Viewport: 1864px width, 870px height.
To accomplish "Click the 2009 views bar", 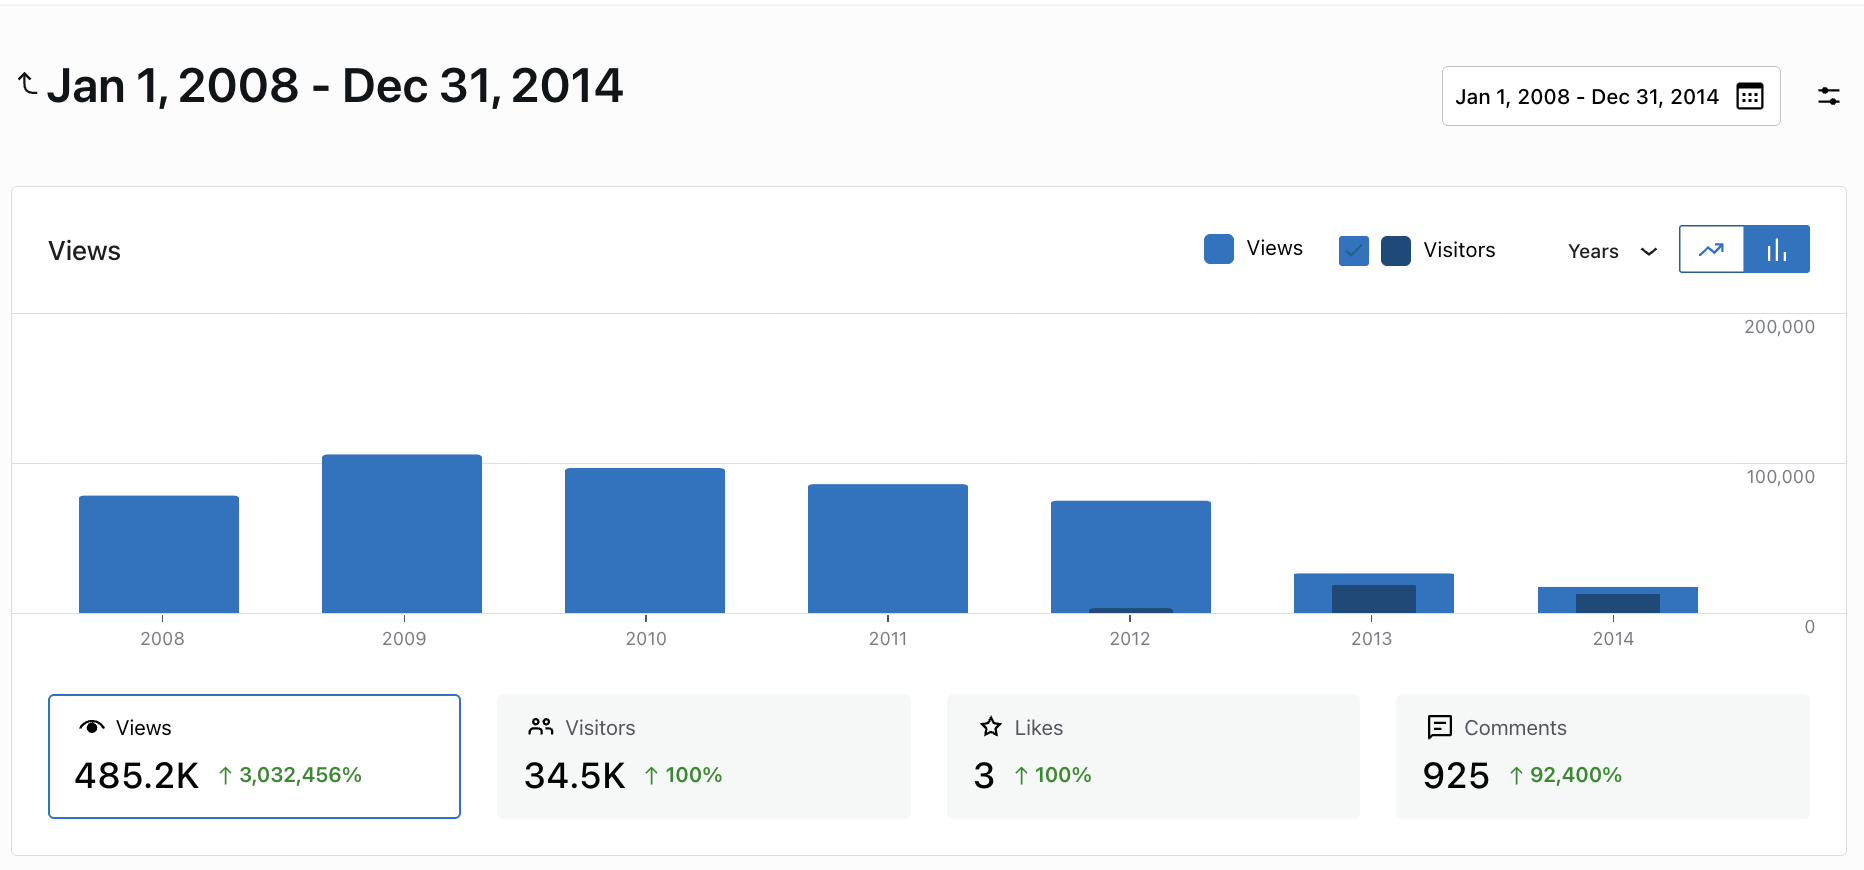I will point(402,534).
